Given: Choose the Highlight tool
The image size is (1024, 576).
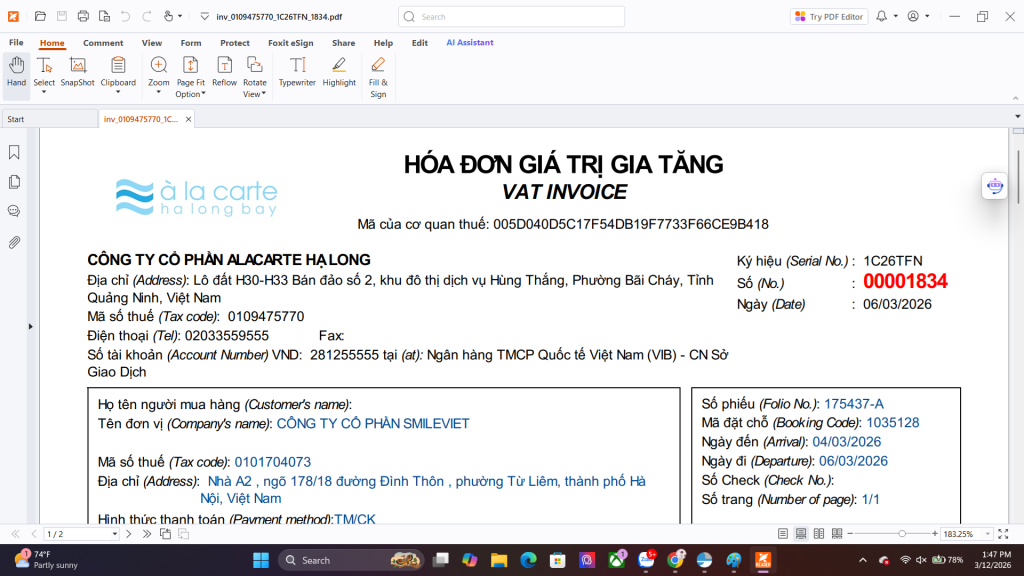Looking at the screenshot, I should click(x=339, y=71).
